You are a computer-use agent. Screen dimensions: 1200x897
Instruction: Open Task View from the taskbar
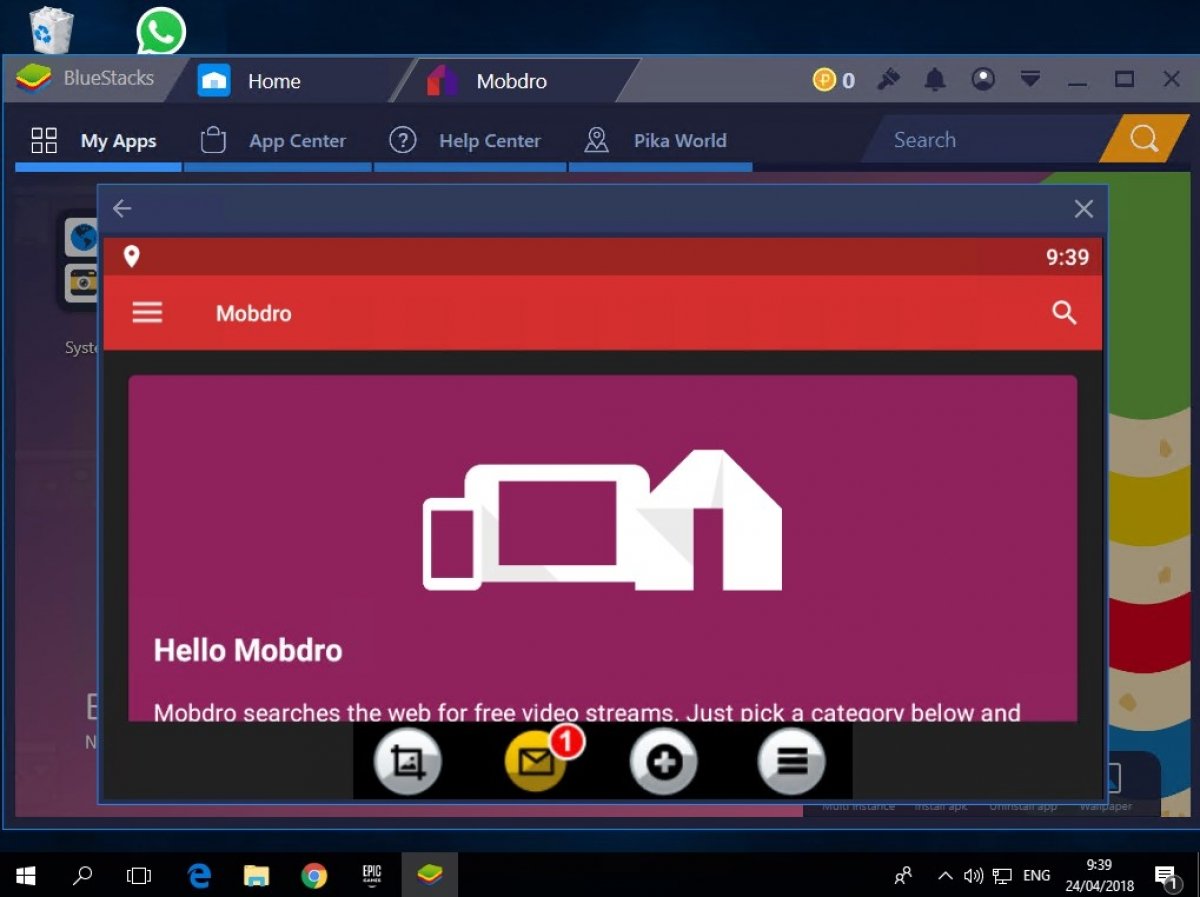(139, 876)
